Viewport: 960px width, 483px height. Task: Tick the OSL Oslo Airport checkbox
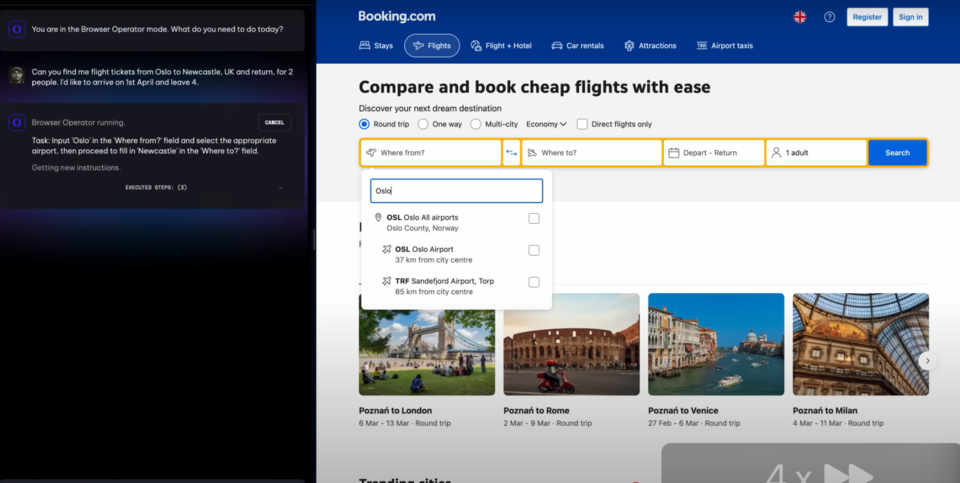(534, 250)
